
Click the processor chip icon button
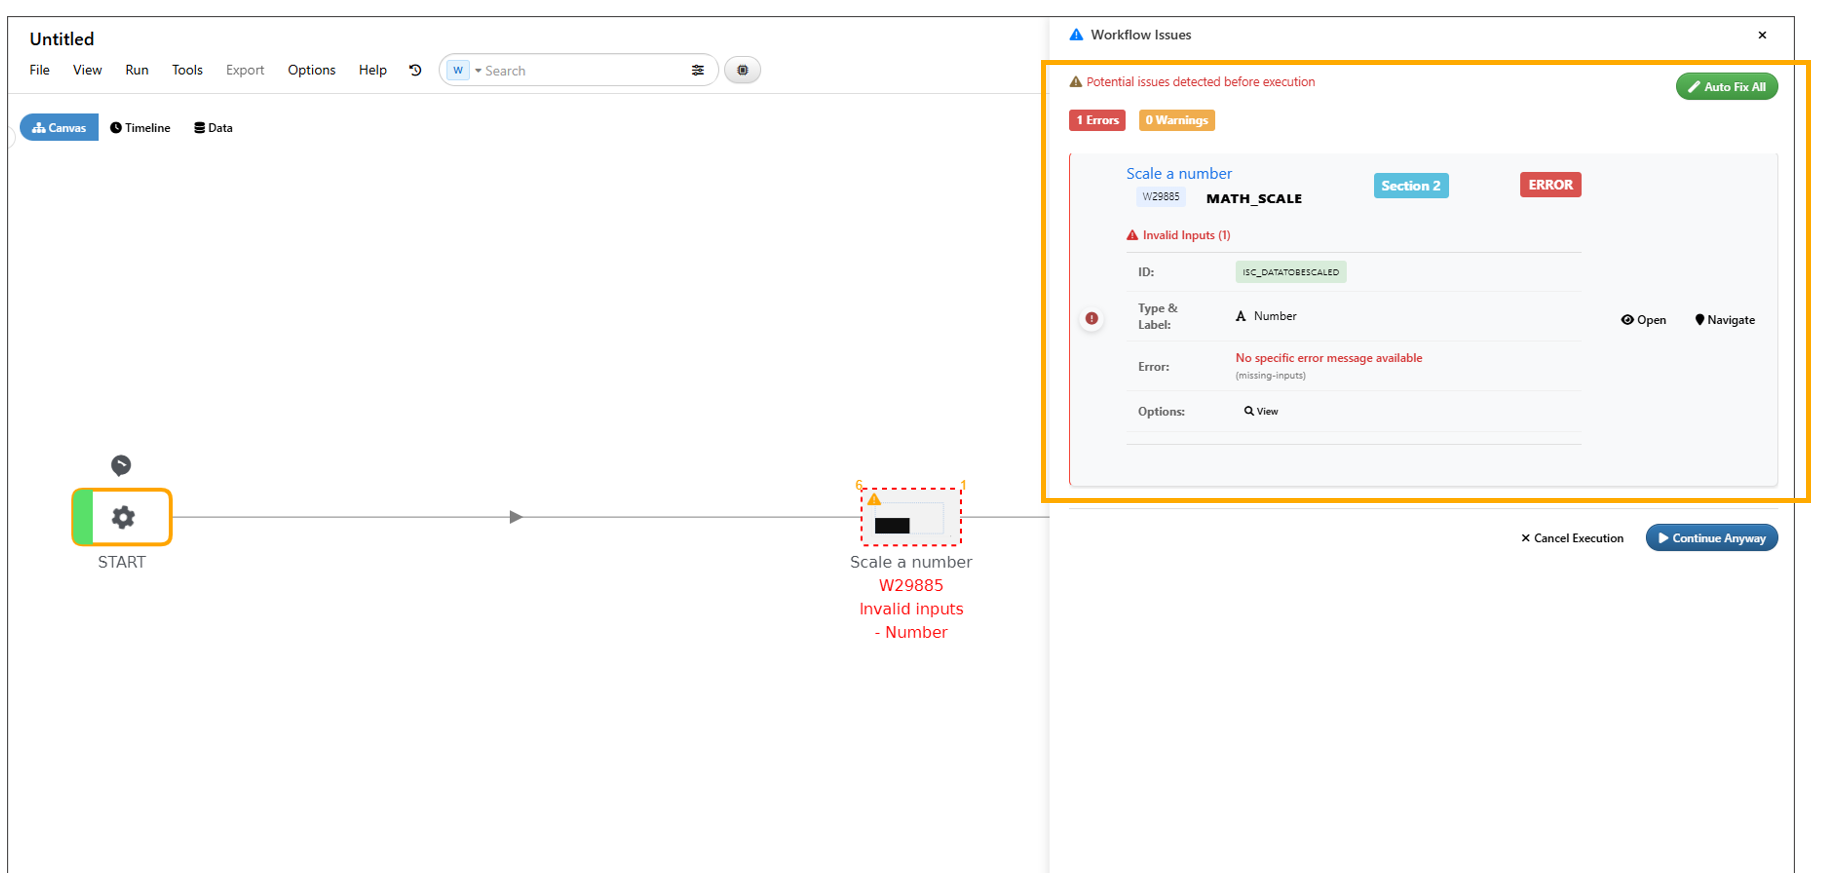click(x=742, y=70)
